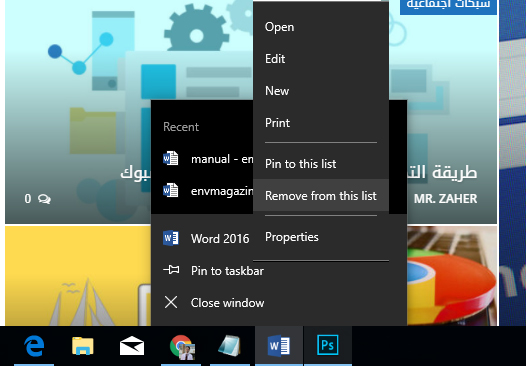Click Word document icon beside envmagazin entry
Screen dimensions: 526x366
point(170,190)
